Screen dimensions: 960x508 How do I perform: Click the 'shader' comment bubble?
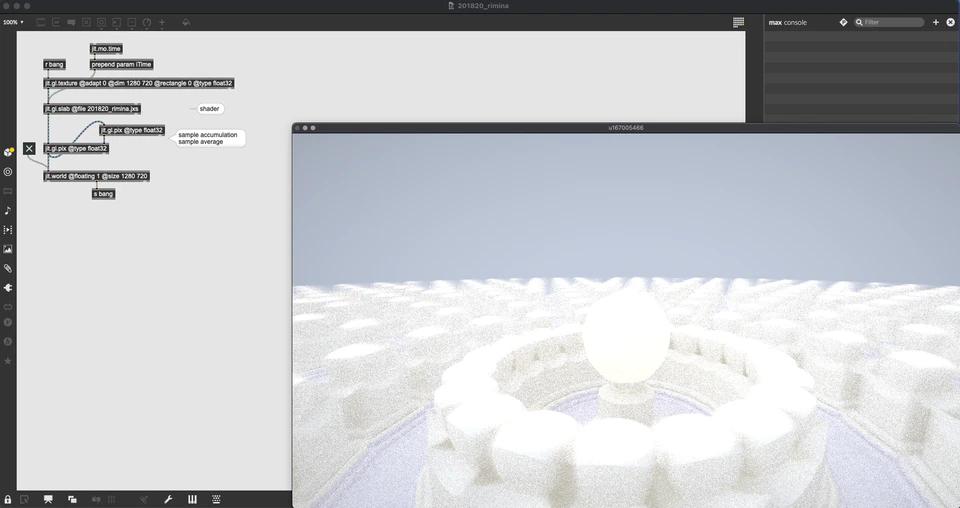[x=209, y=109]
